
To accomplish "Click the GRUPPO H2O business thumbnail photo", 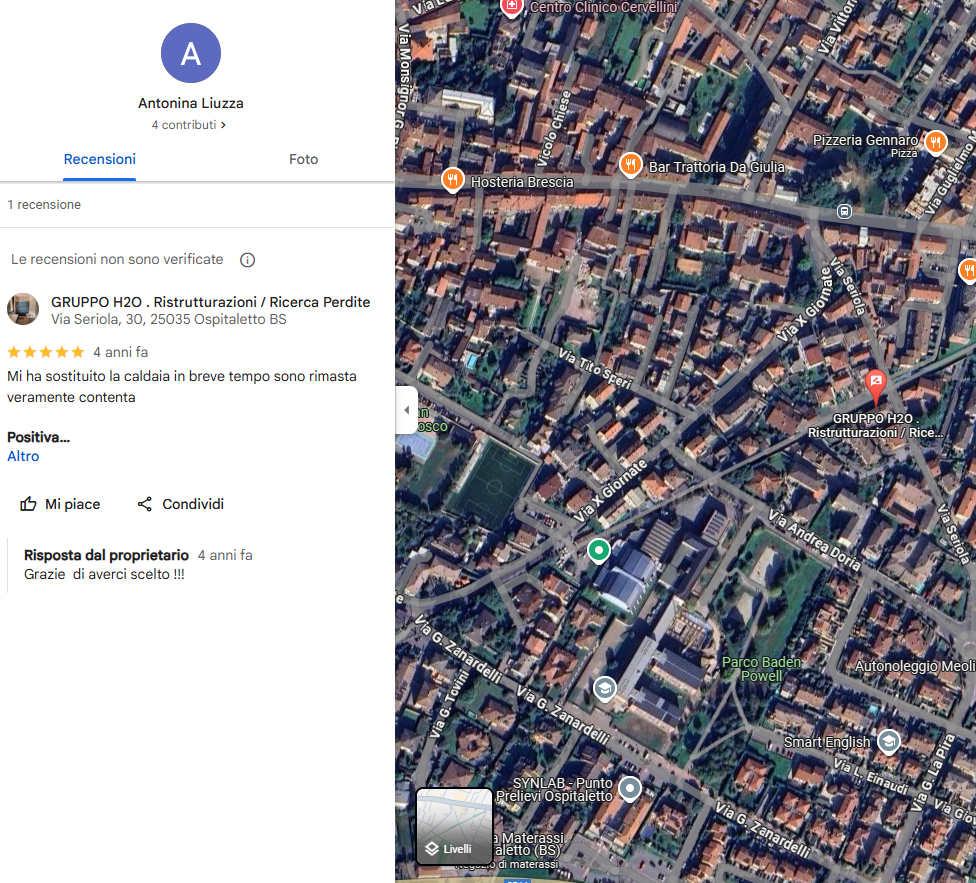I will click(x=23, y=309).
